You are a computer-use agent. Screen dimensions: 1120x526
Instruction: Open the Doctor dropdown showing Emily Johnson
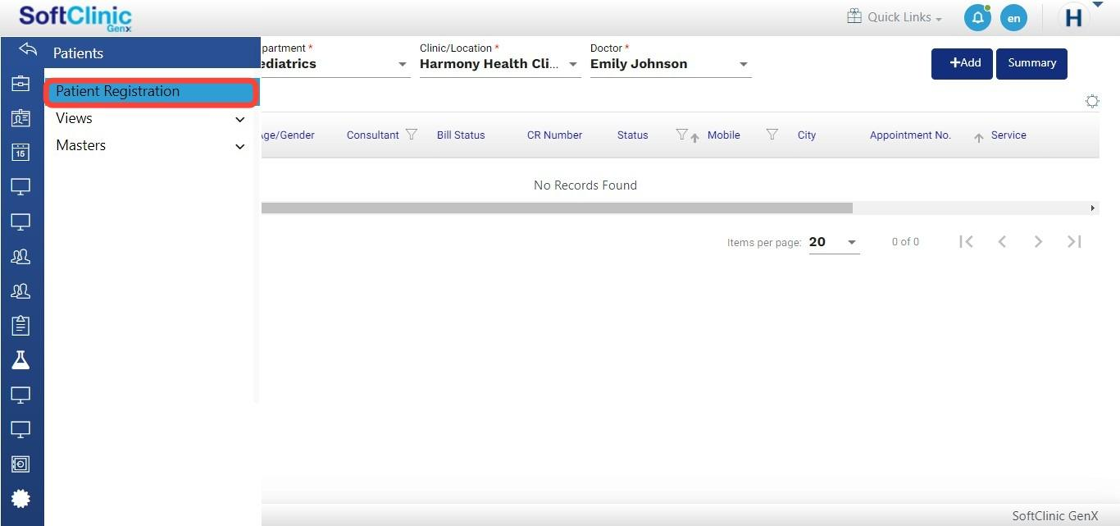[x=670, y=64]
